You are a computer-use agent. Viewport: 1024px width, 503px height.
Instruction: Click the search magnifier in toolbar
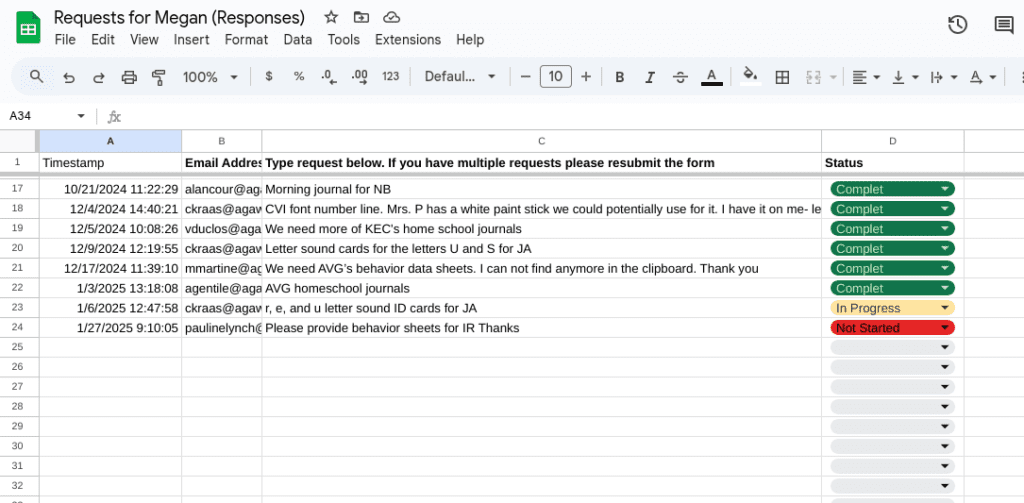[x=37, y=77]
